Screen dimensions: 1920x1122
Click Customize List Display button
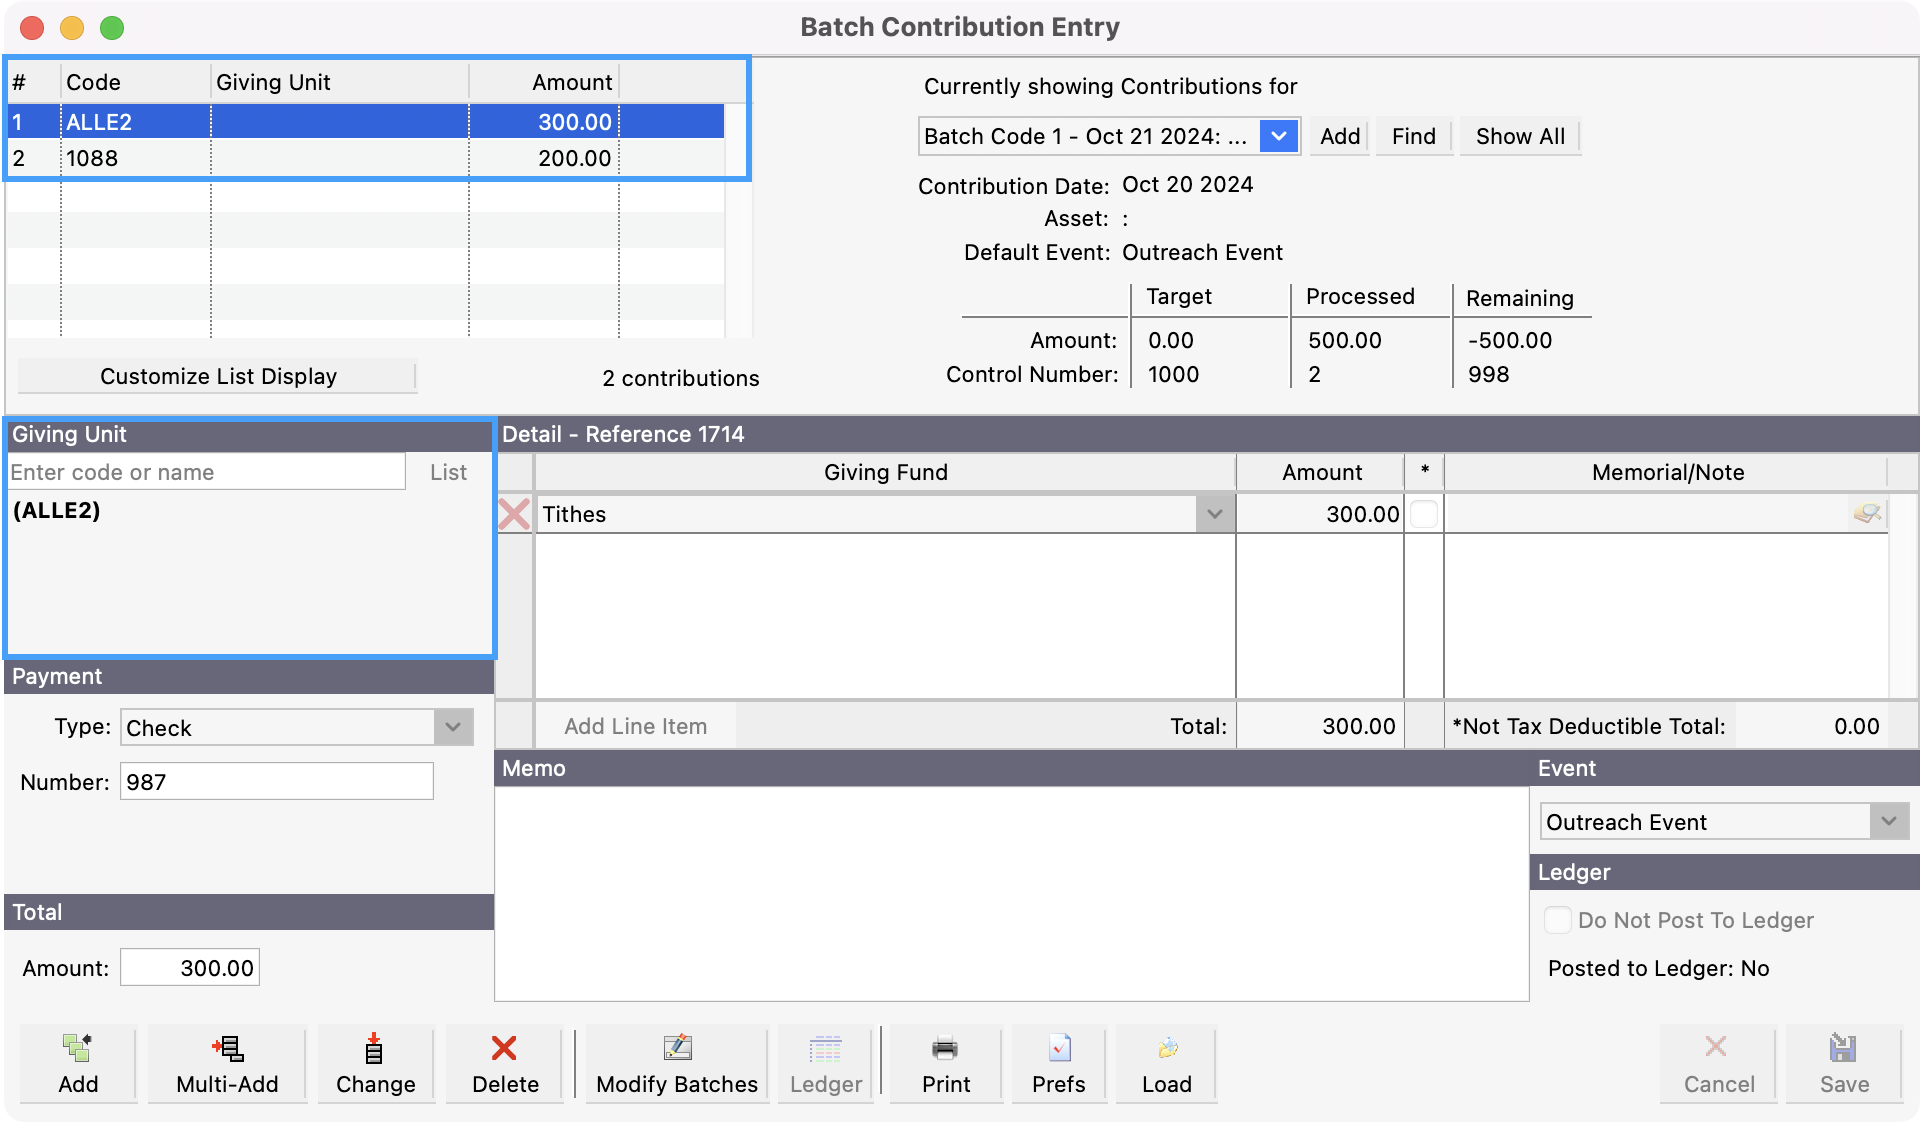point(218,376)
